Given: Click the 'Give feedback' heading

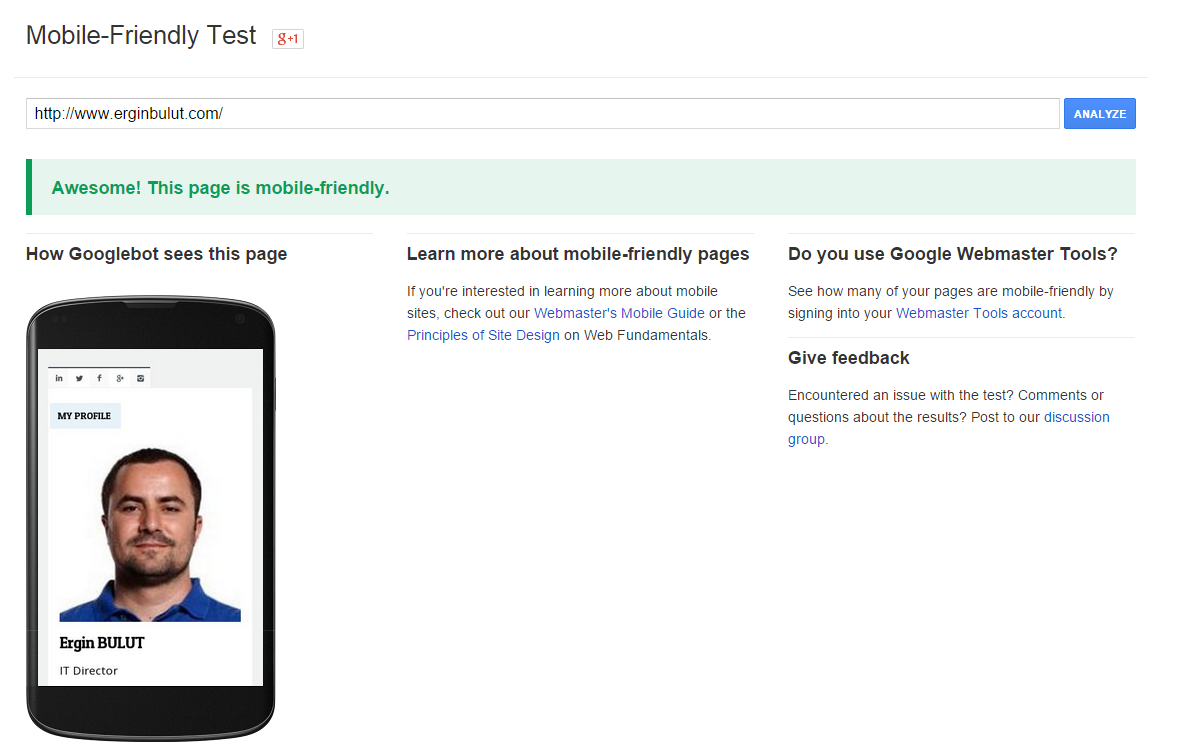Looking at the screenshot, I should pos(848,358).
